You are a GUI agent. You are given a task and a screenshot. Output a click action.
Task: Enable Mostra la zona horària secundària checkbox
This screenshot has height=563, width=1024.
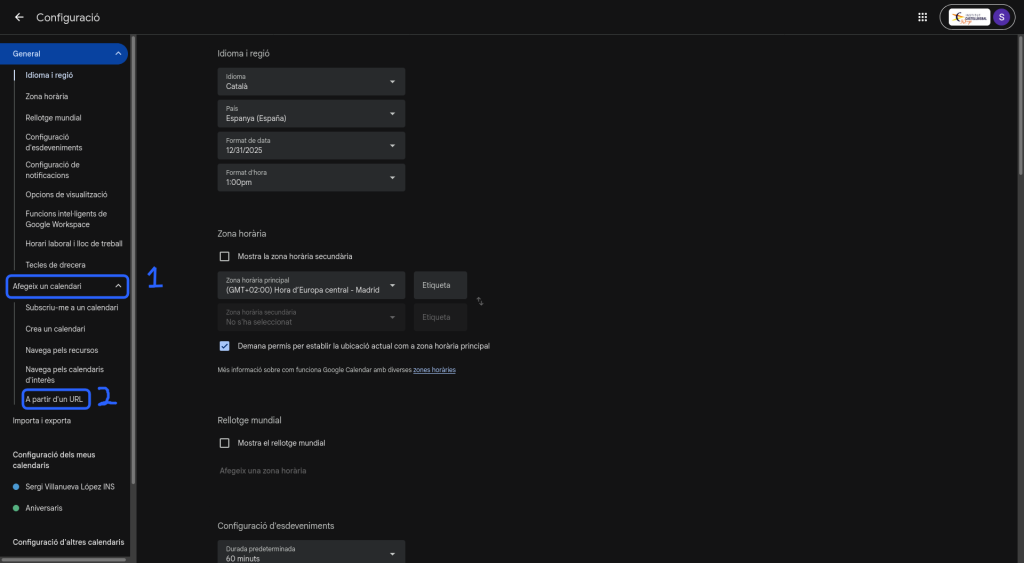click(x=225, y=256)
